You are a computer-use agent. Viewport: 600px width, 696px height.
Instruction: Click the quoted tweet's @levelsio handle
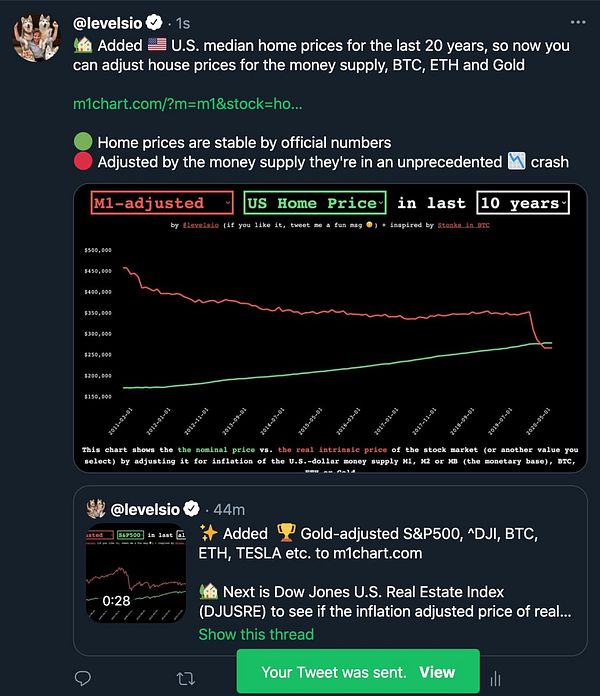[x=153, y=509]
